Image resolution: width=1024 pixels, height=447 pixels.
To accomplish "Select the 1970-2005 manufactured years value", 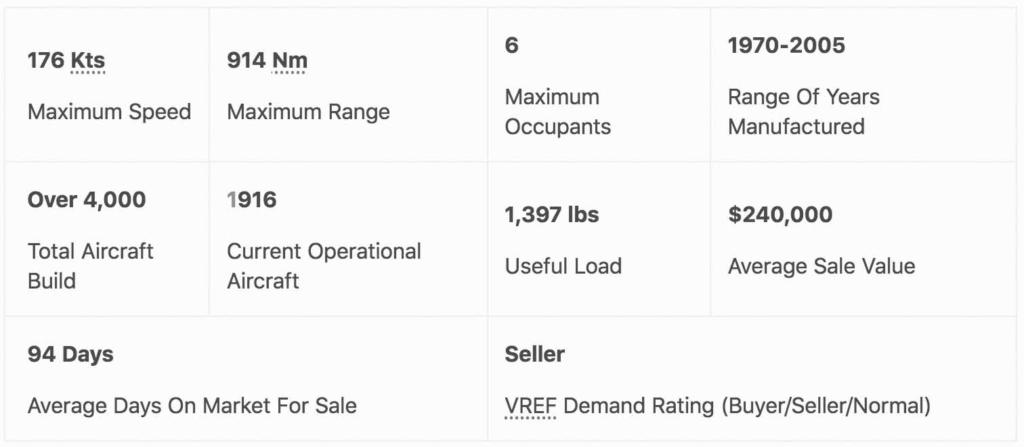I will [786, 46].
